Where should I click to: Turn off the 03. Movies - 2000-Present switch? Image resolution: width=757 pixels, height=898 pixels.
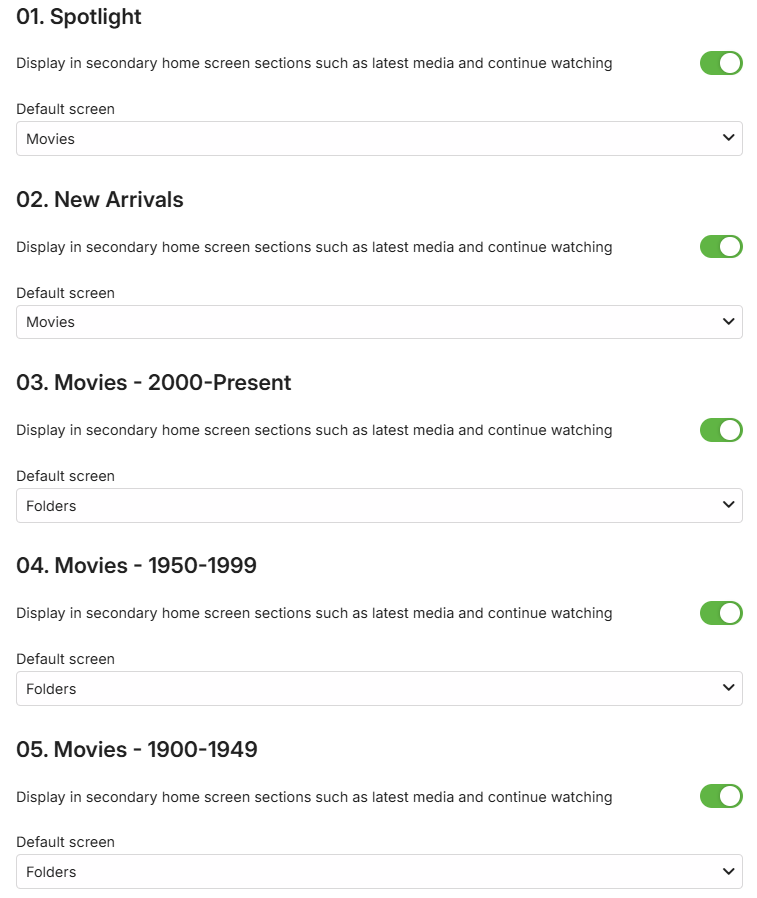pos(721,430)
